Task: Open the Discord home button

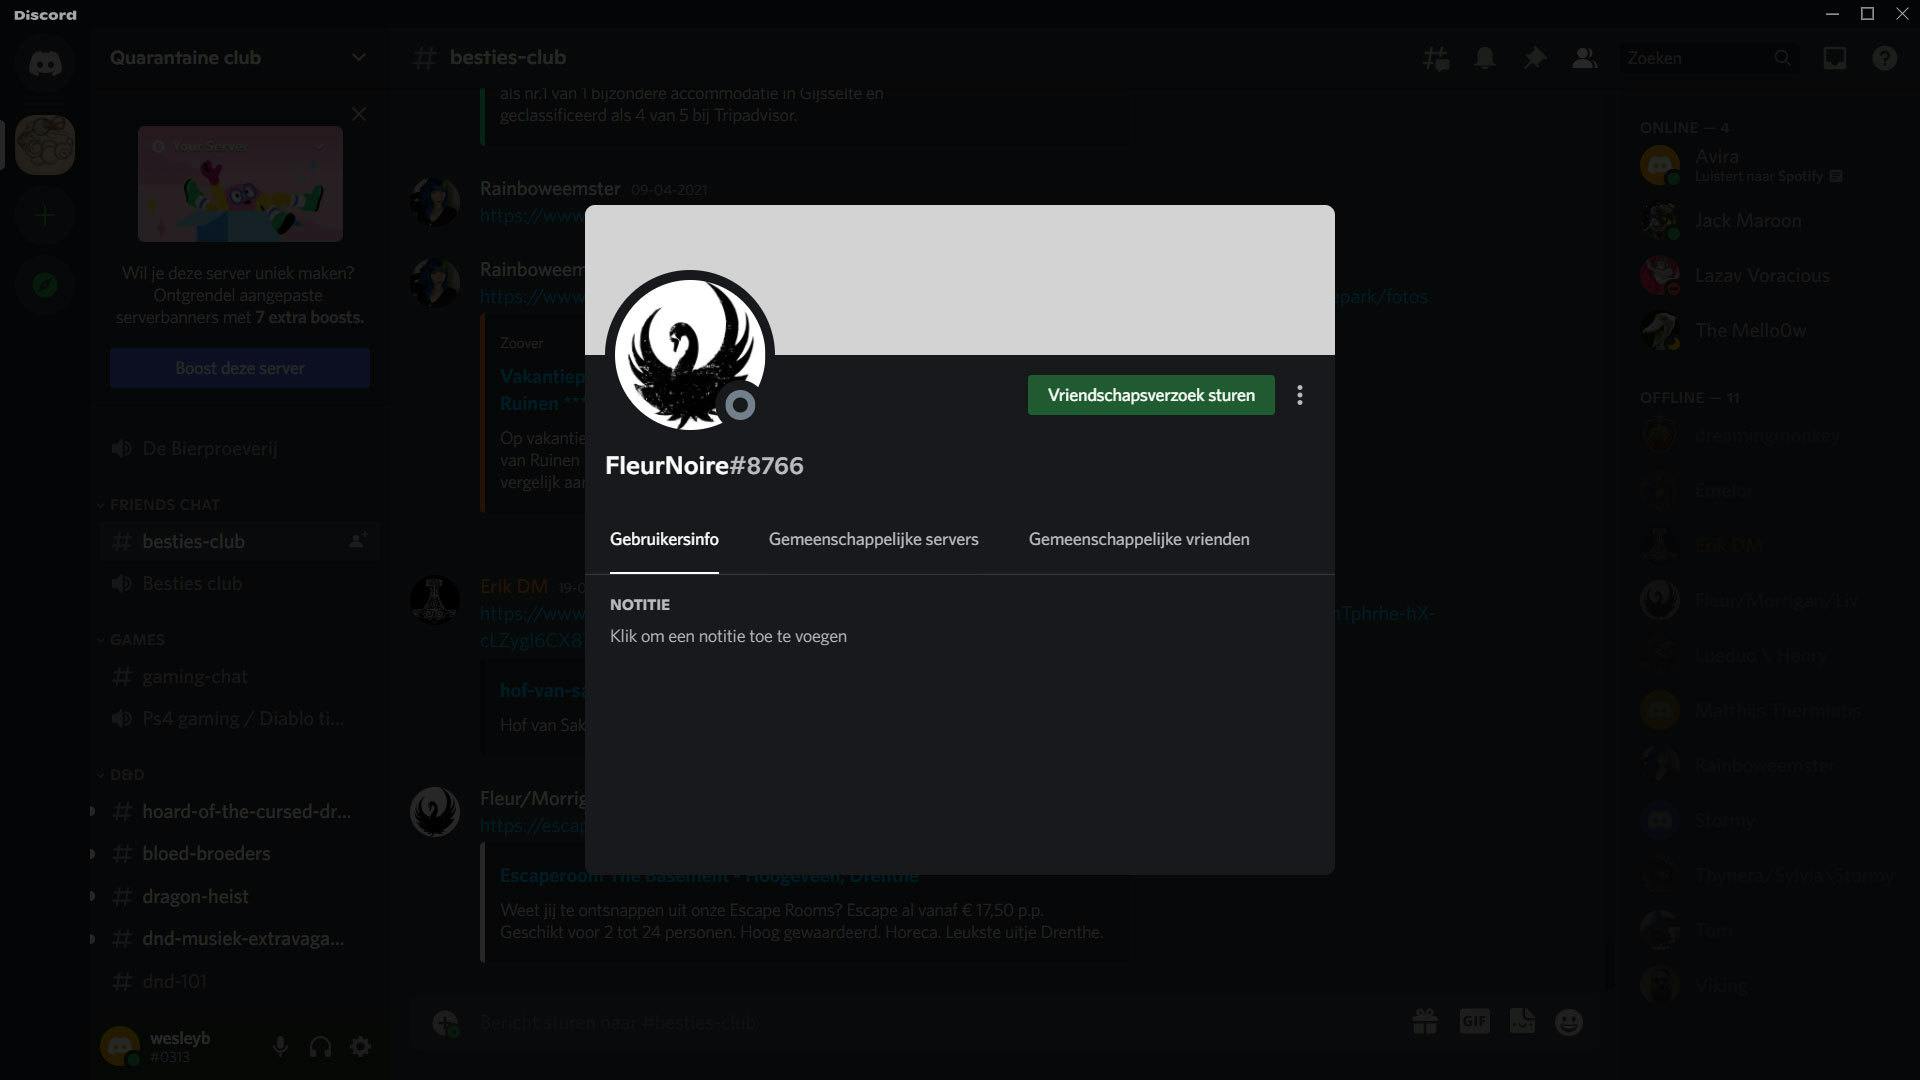Action: pyautogui.click(x=45, y=64)
